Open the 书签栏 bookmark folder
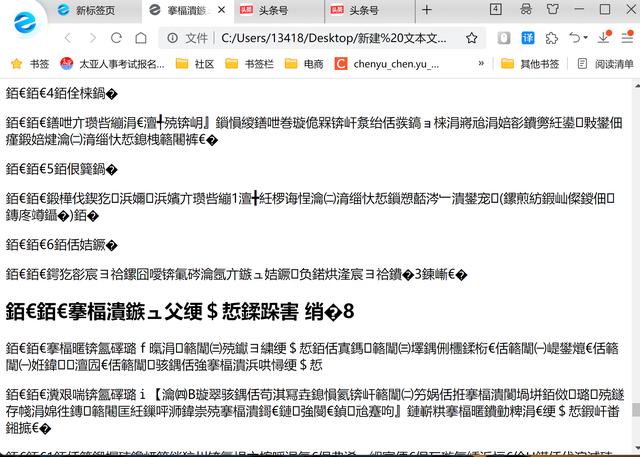640x457 pixels. pyautogui.click(x=249, y=64)
